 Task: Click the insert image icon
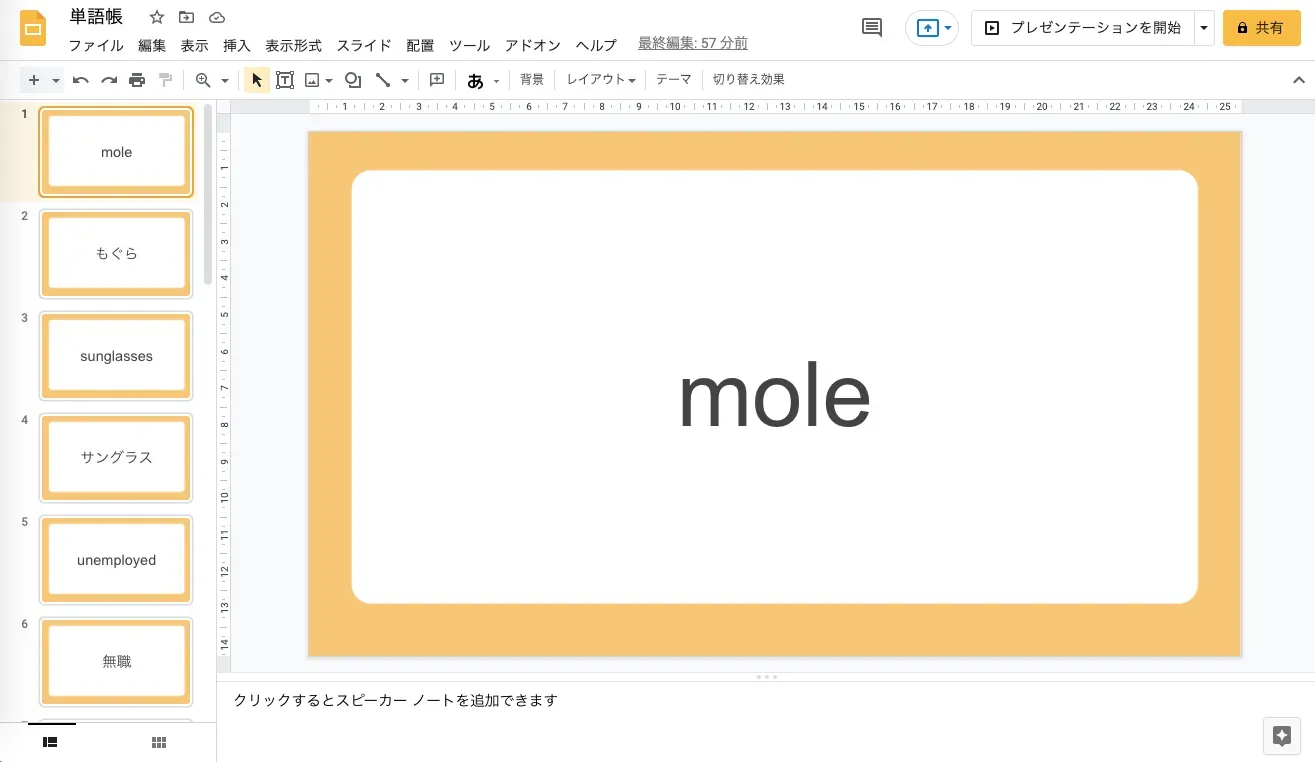312,80
